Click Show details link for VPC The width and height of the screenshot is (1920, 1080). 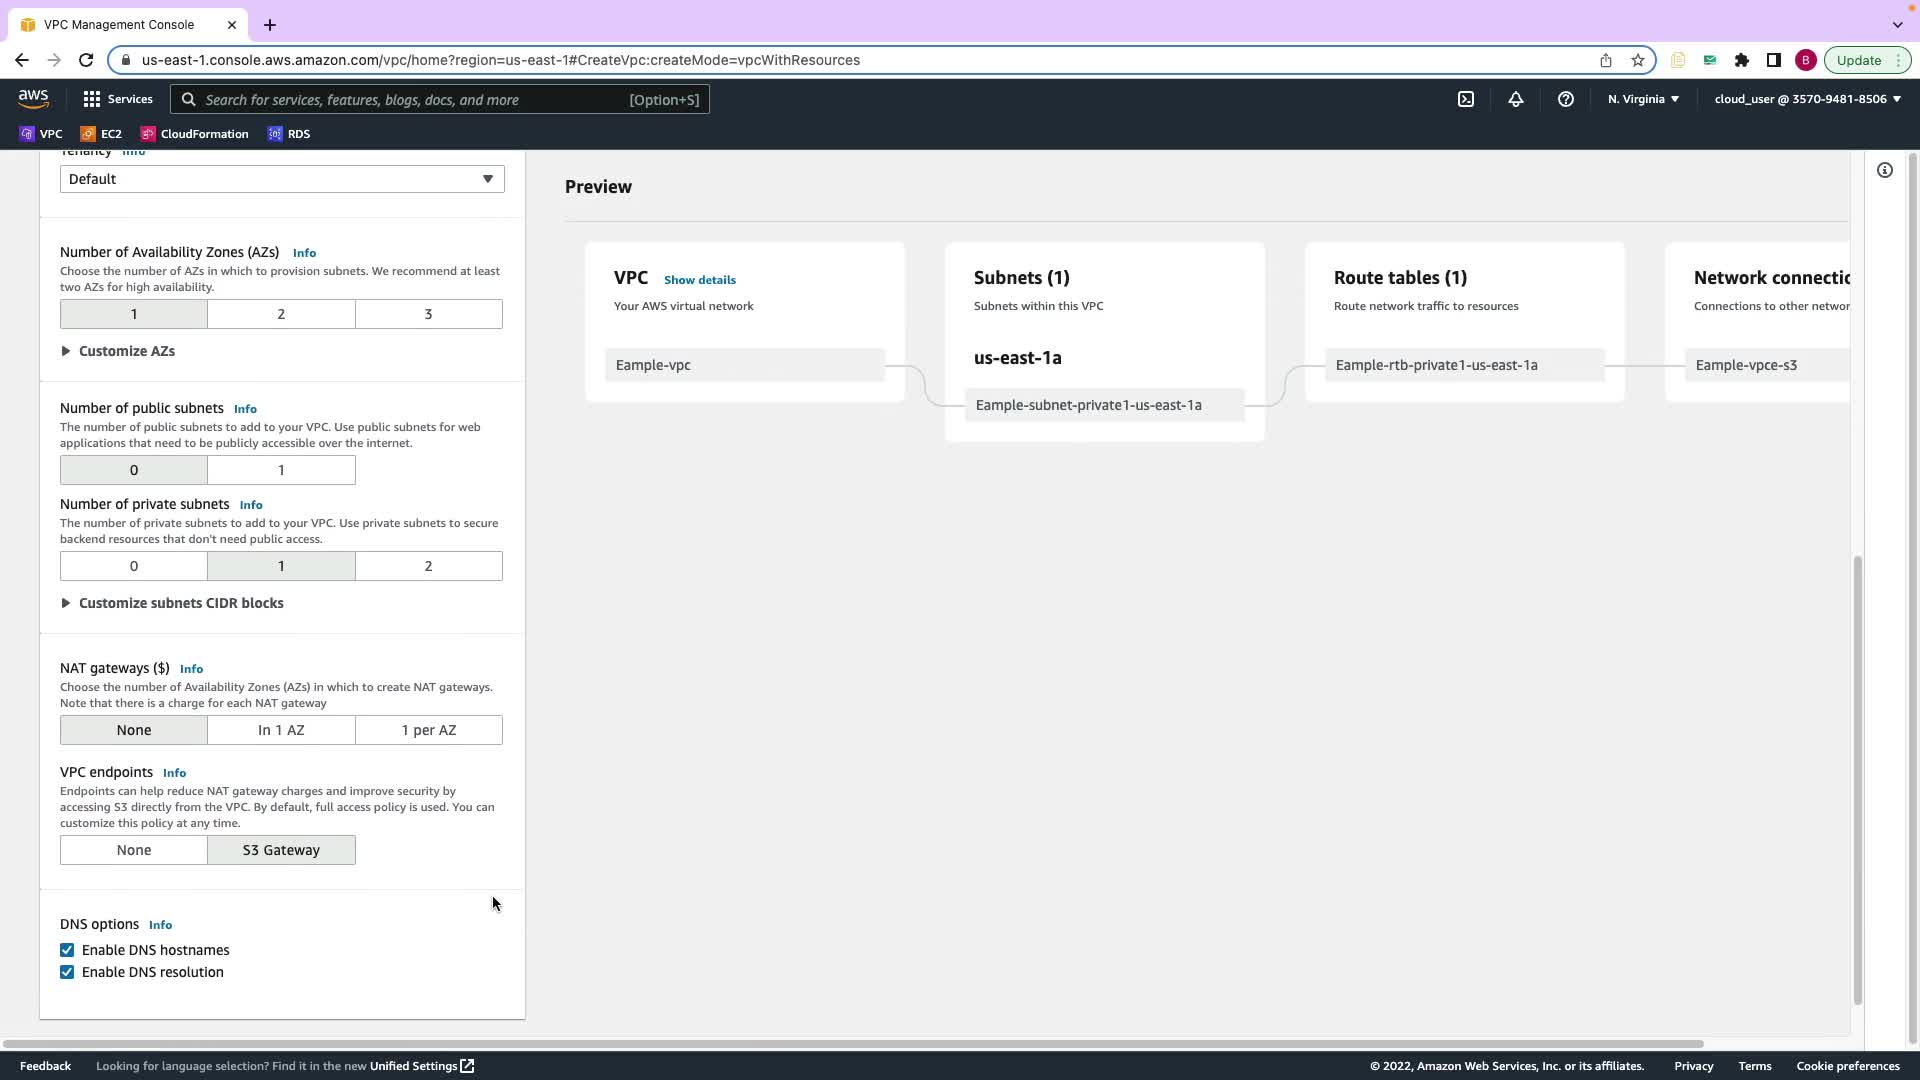click(699, 280)
